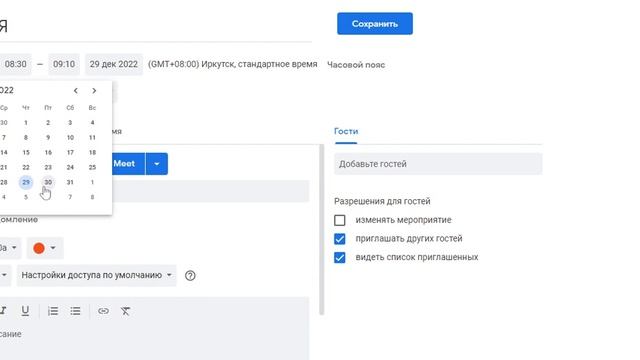Select December 15 in the calendar
The width and height of the screenshot is (640, 360).
click(26, 152)
